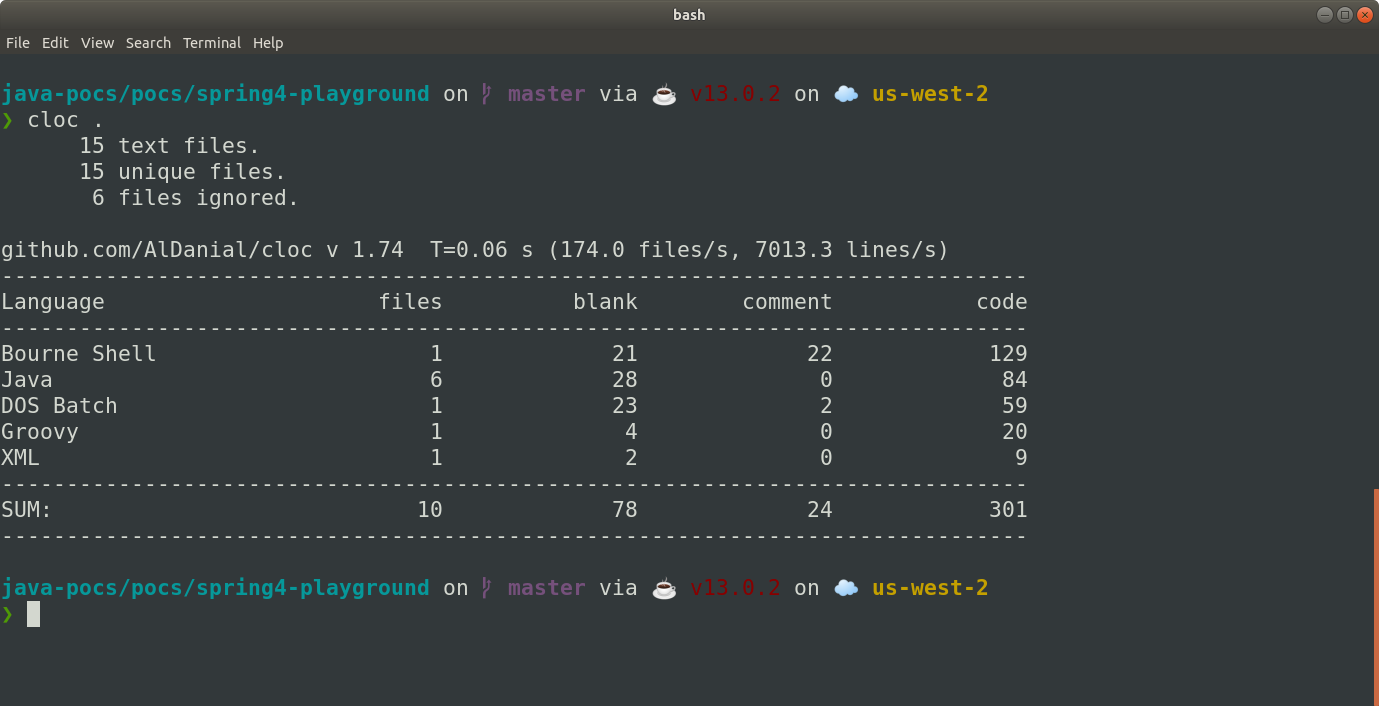Click the 'blank' column header
1379x706 pixels.
coord(605,302)
